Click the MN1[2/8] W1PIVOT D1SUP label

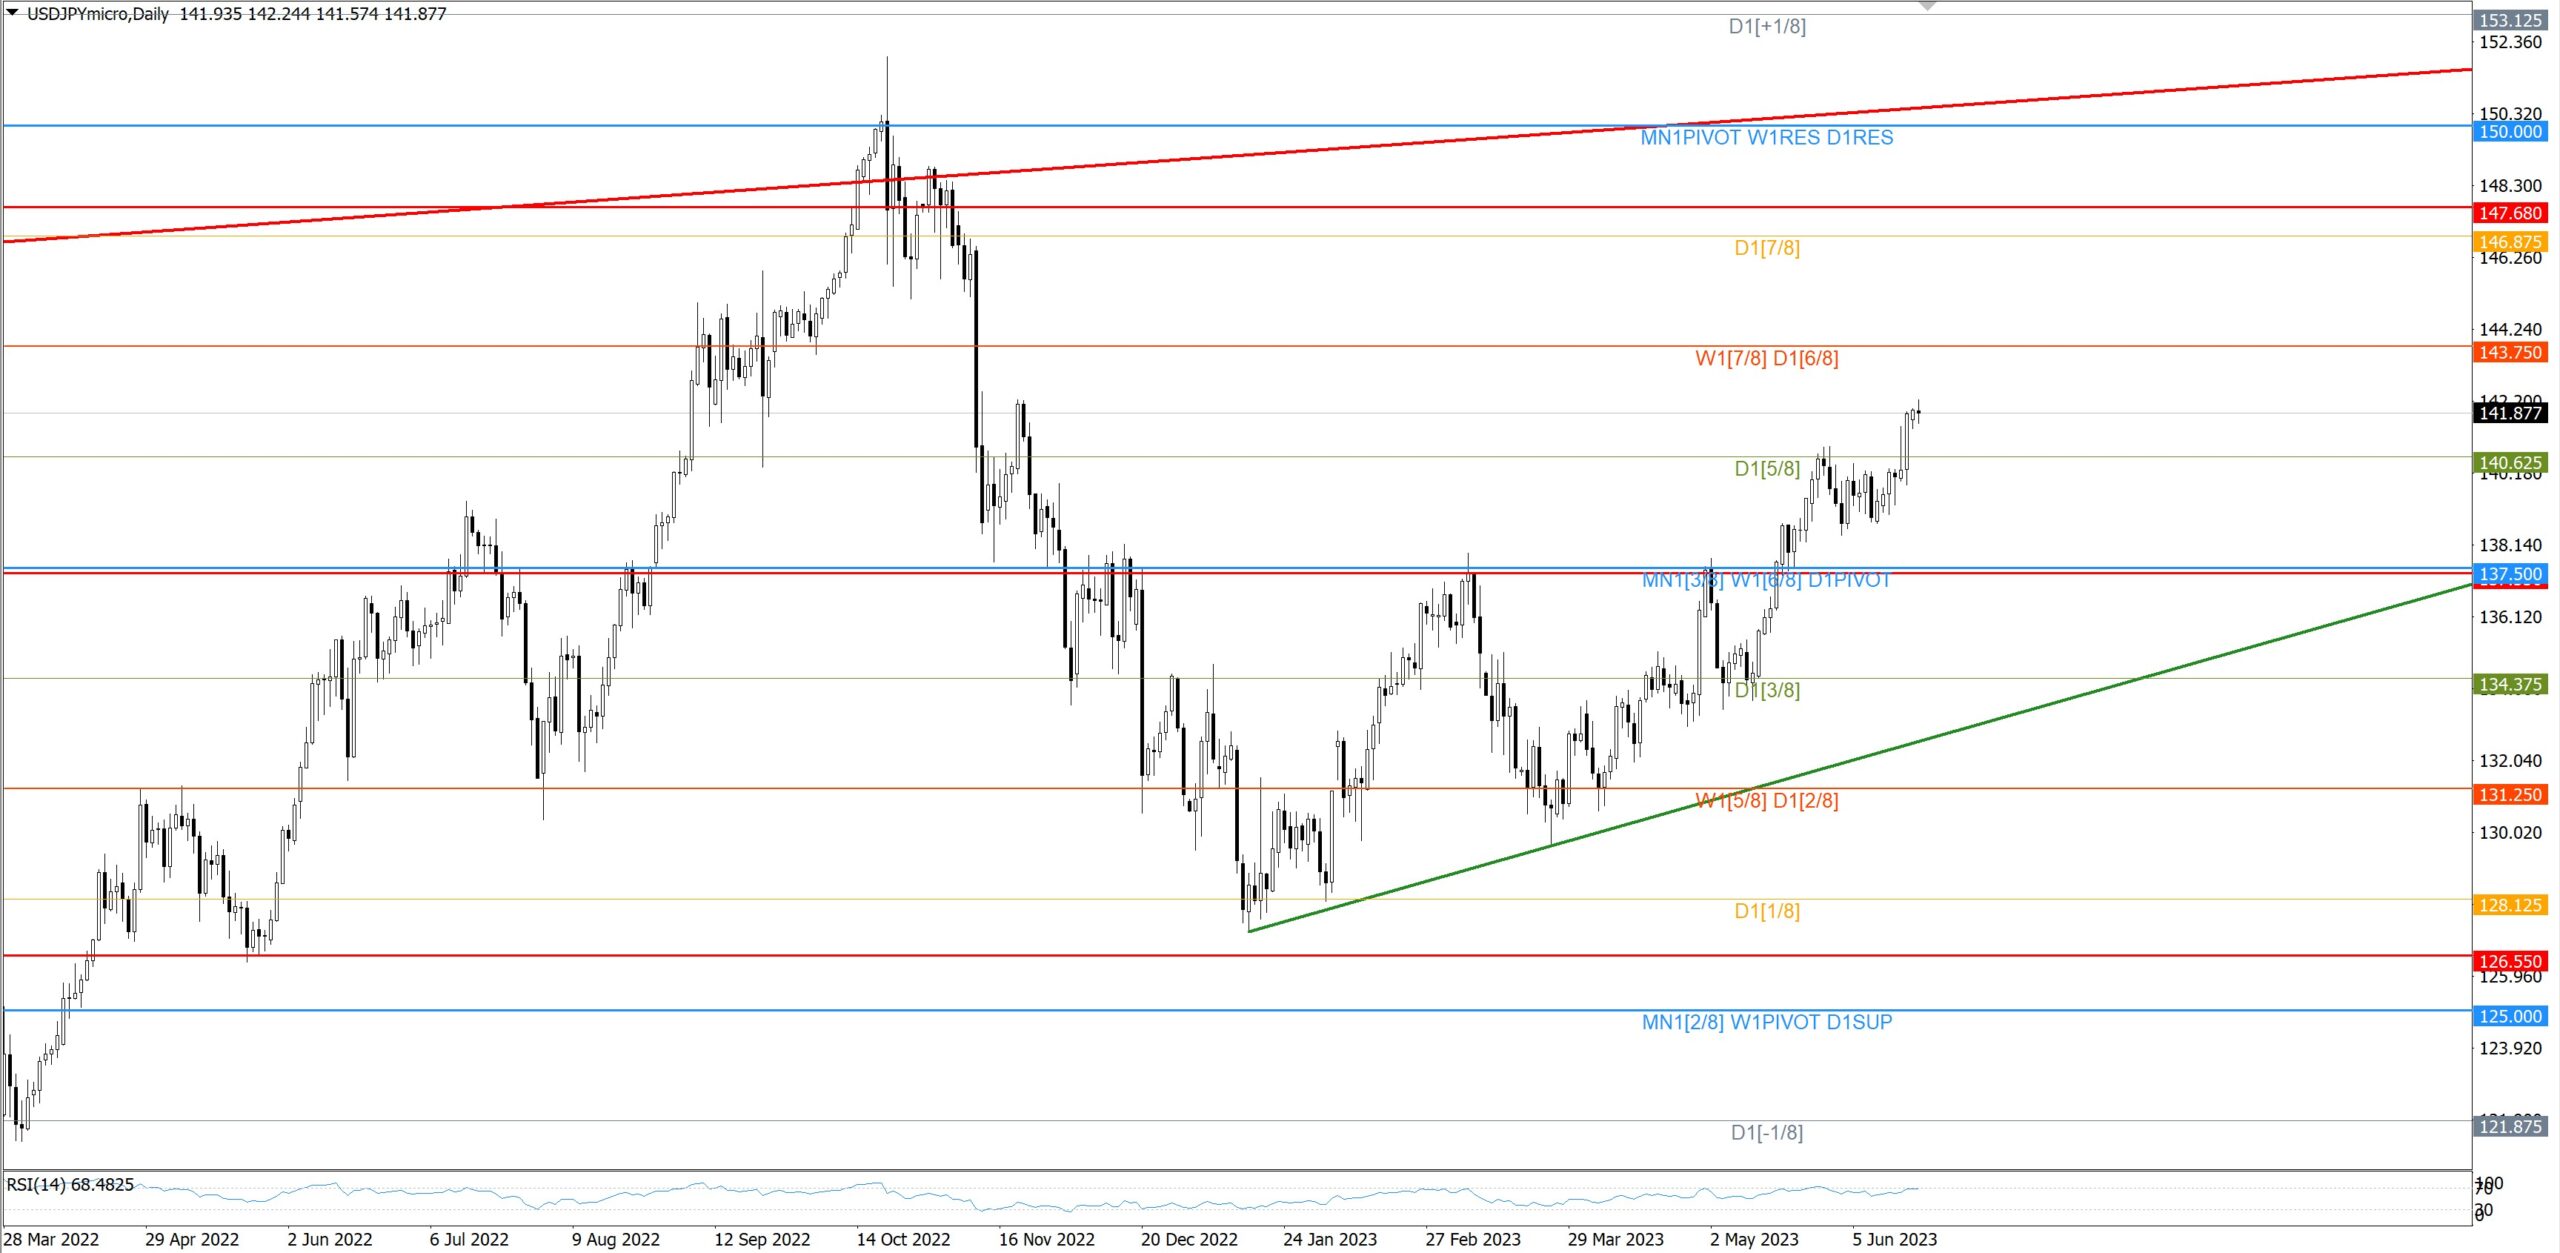point(1766,1022)
